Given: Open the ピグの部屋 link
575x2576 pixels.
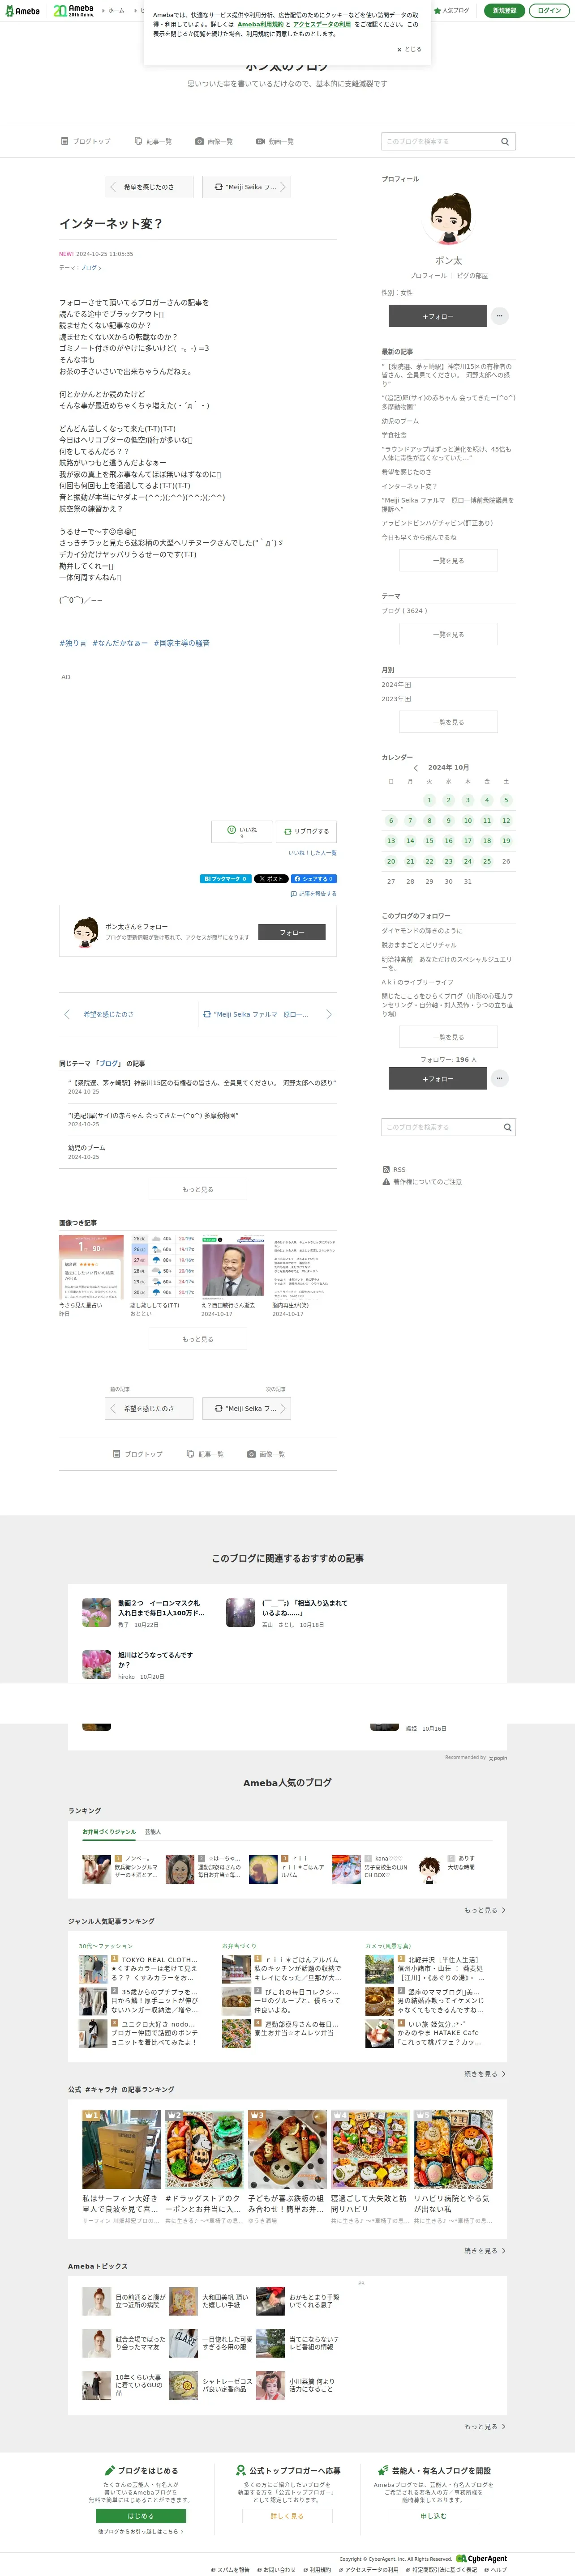Looking at the screenshot, I should 472,275.
